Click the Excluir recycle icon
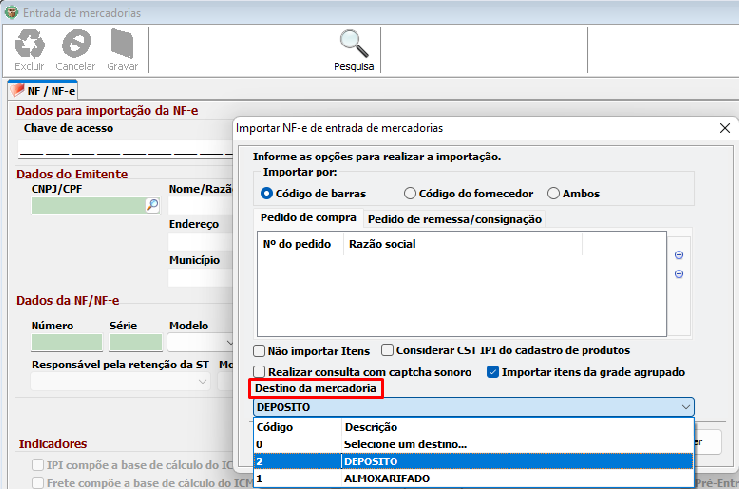The width and height of the screenshot is (739, 489). pos(29,44)
